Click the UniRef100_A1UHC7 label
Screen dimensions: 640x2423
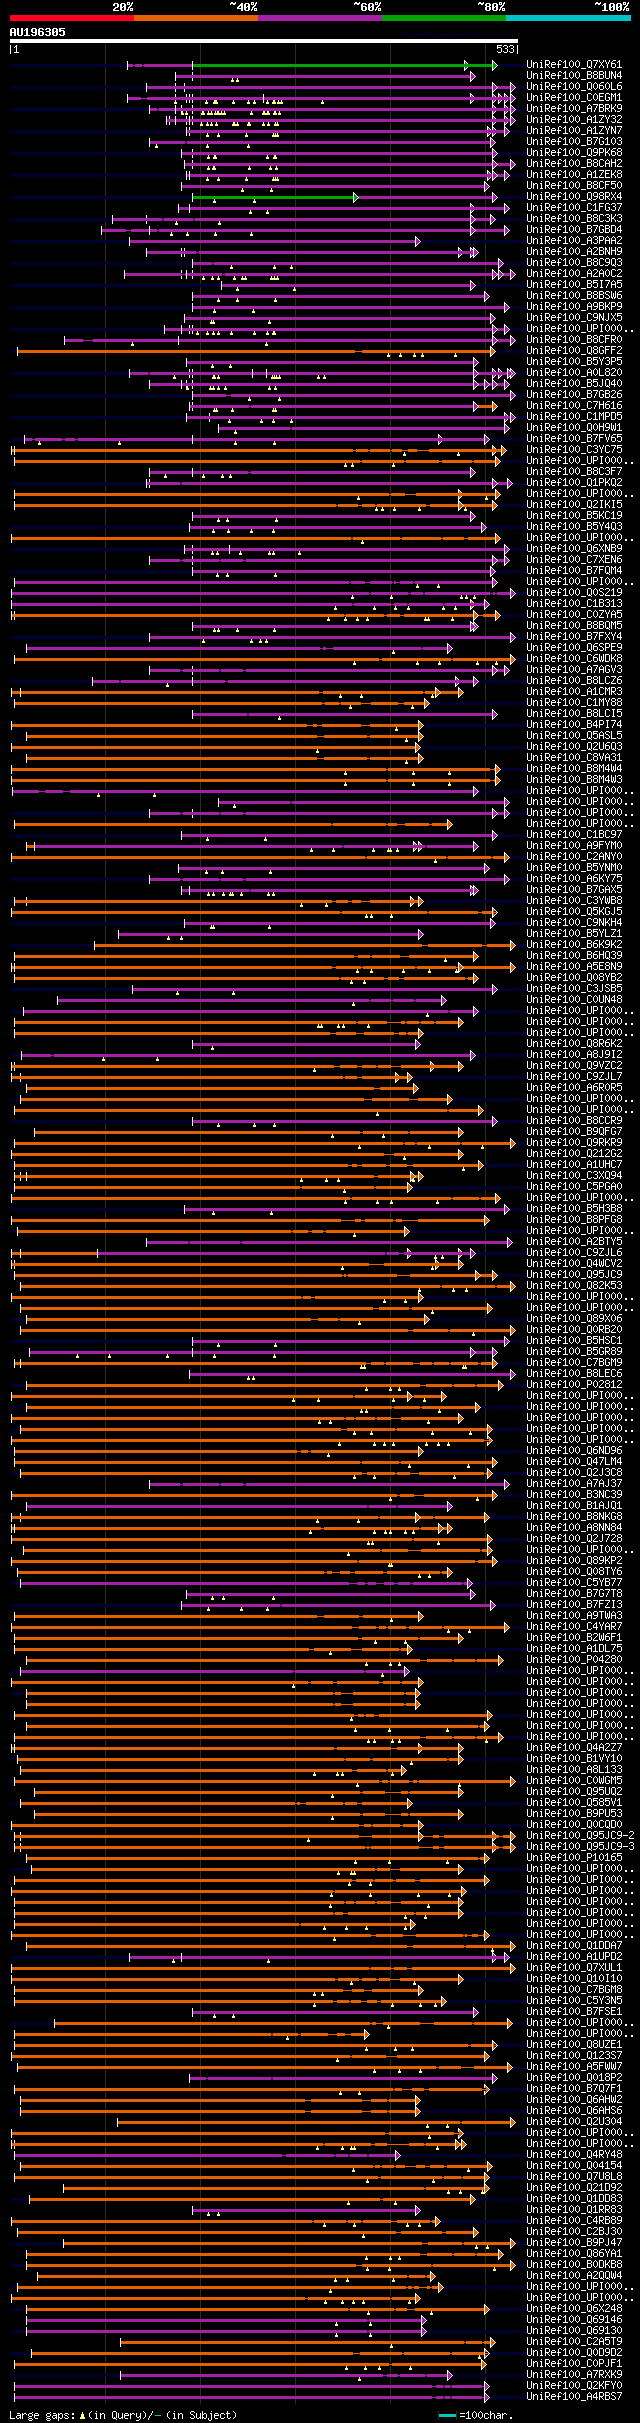[574, 1165]
